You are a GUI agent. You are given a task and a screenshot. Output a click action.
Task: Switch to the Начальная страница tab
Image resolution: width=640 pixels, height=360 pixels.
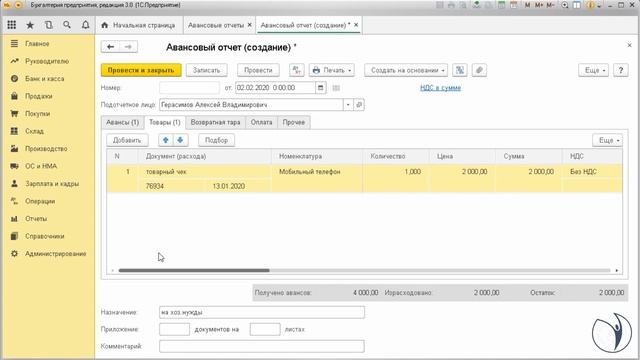coord(139,25)
